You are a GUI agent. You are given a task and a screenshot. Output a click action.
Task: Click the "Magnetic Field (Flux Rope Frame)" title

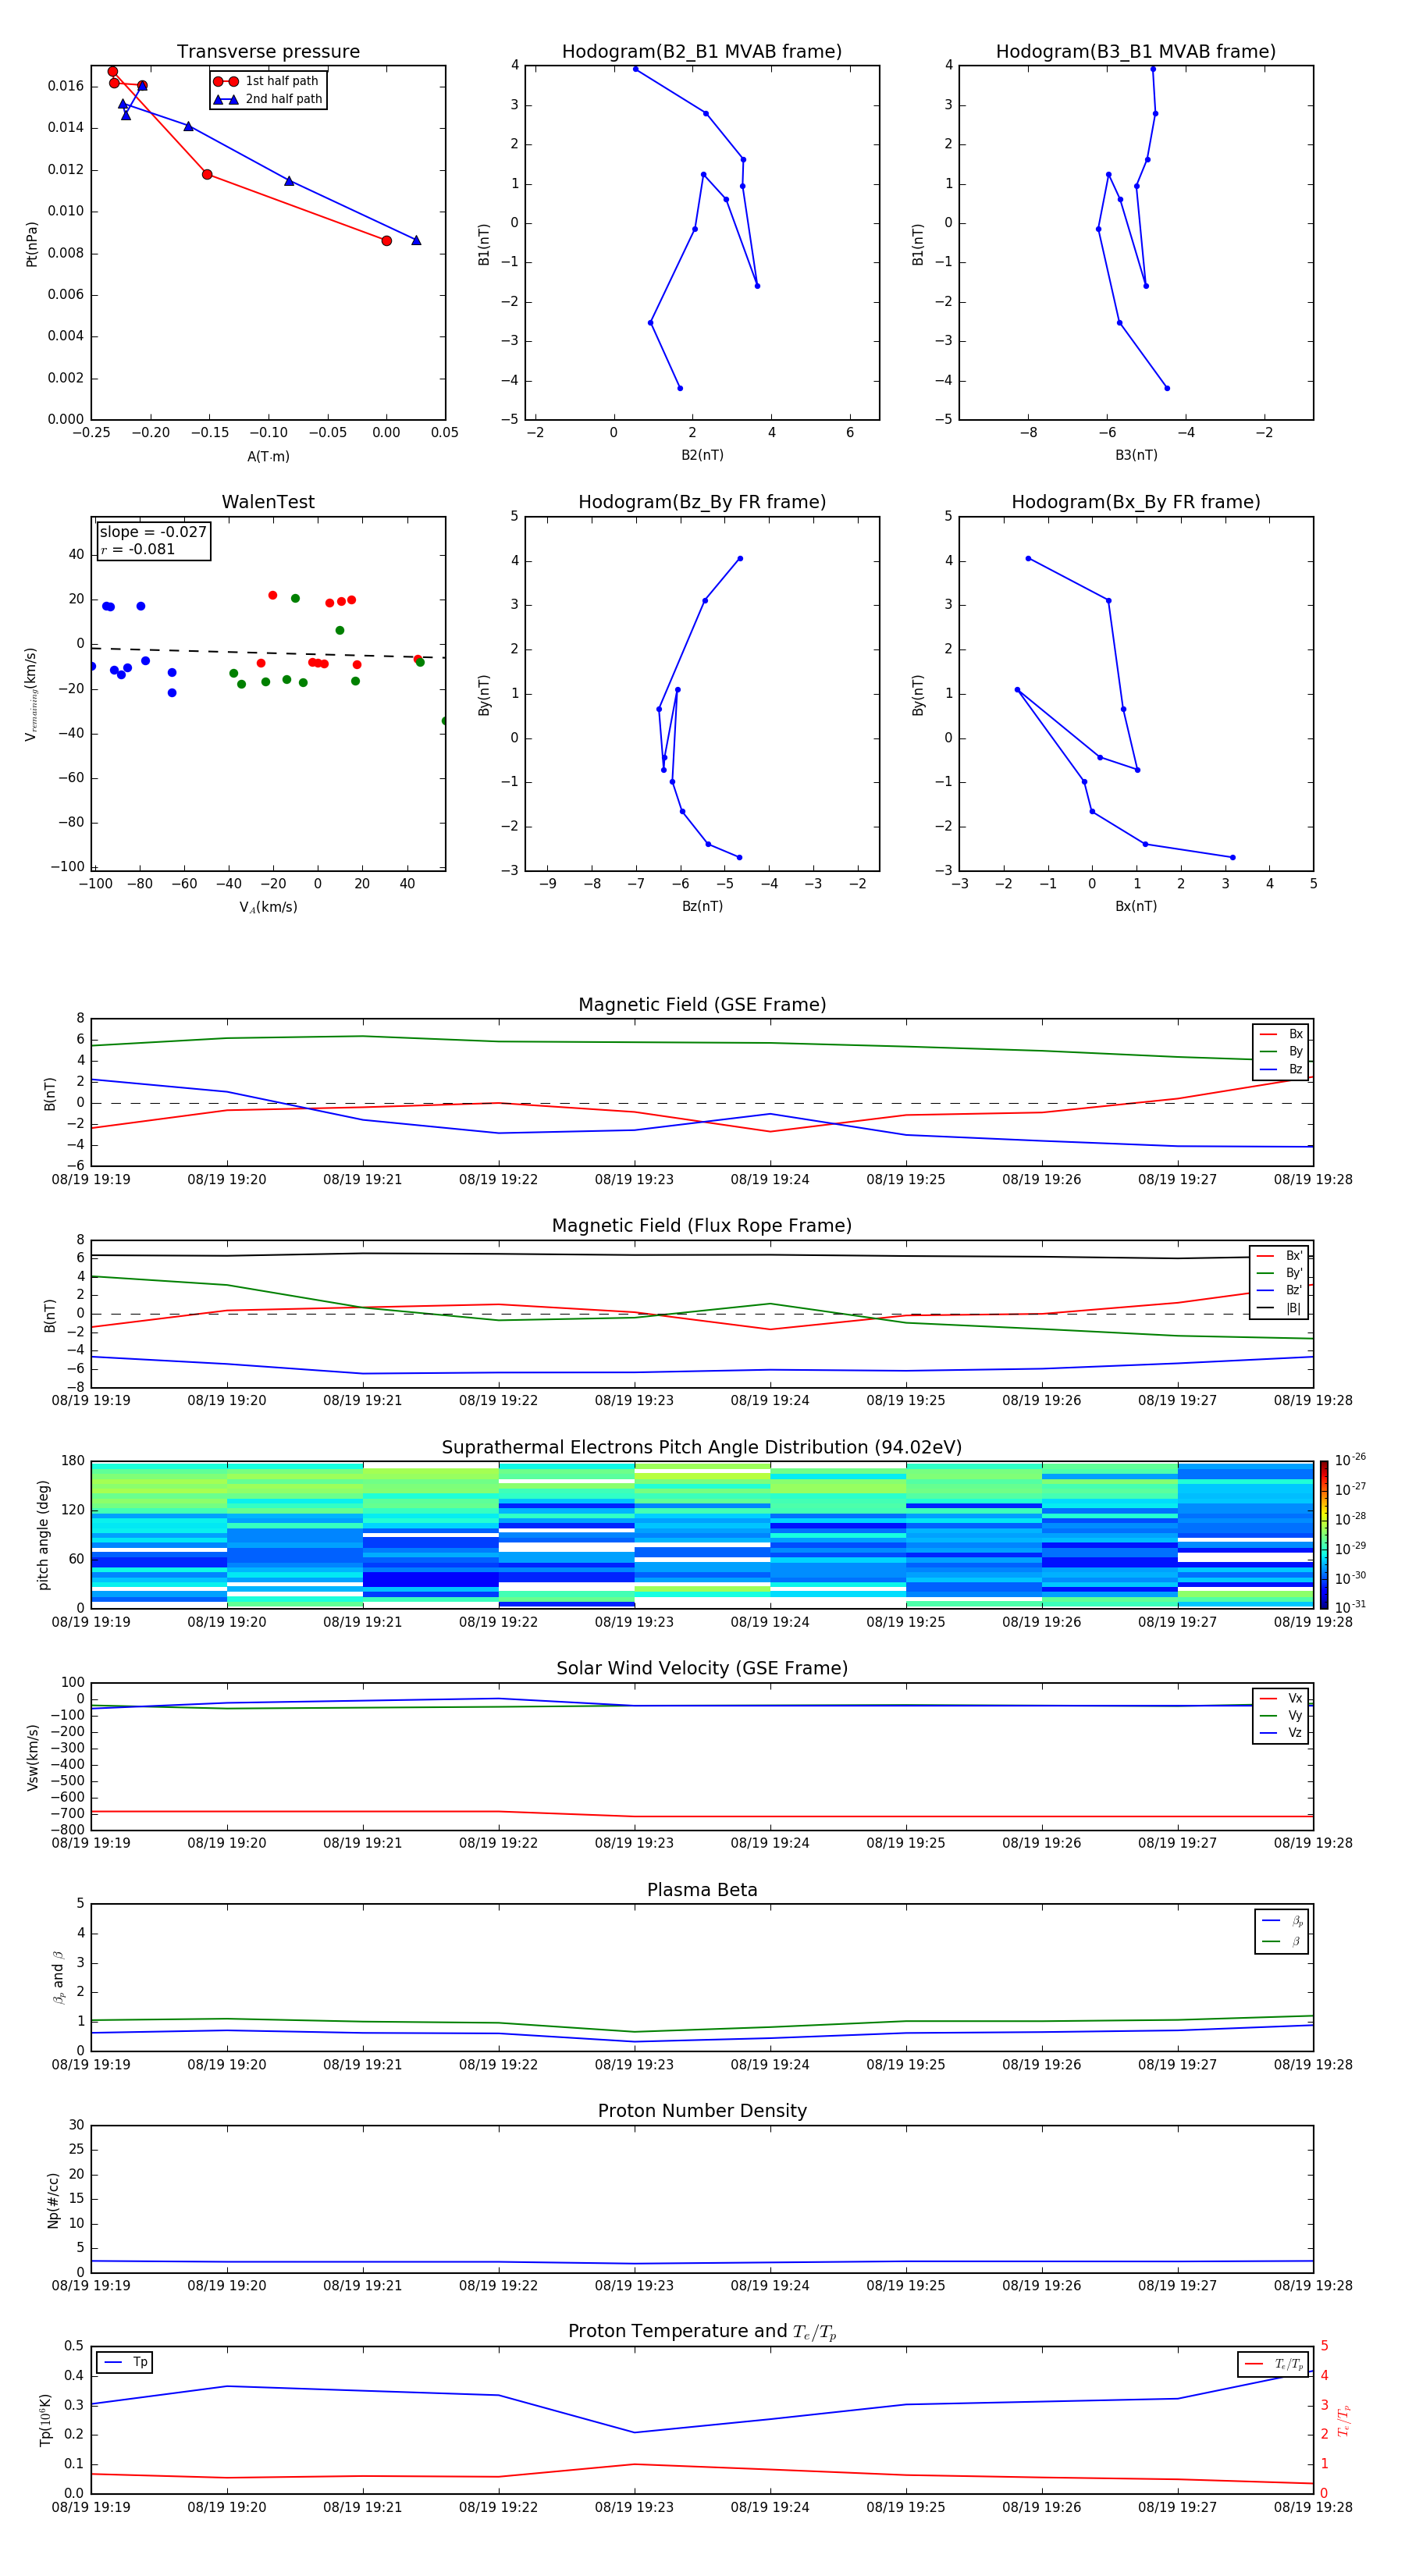(x=702, y=1225)
